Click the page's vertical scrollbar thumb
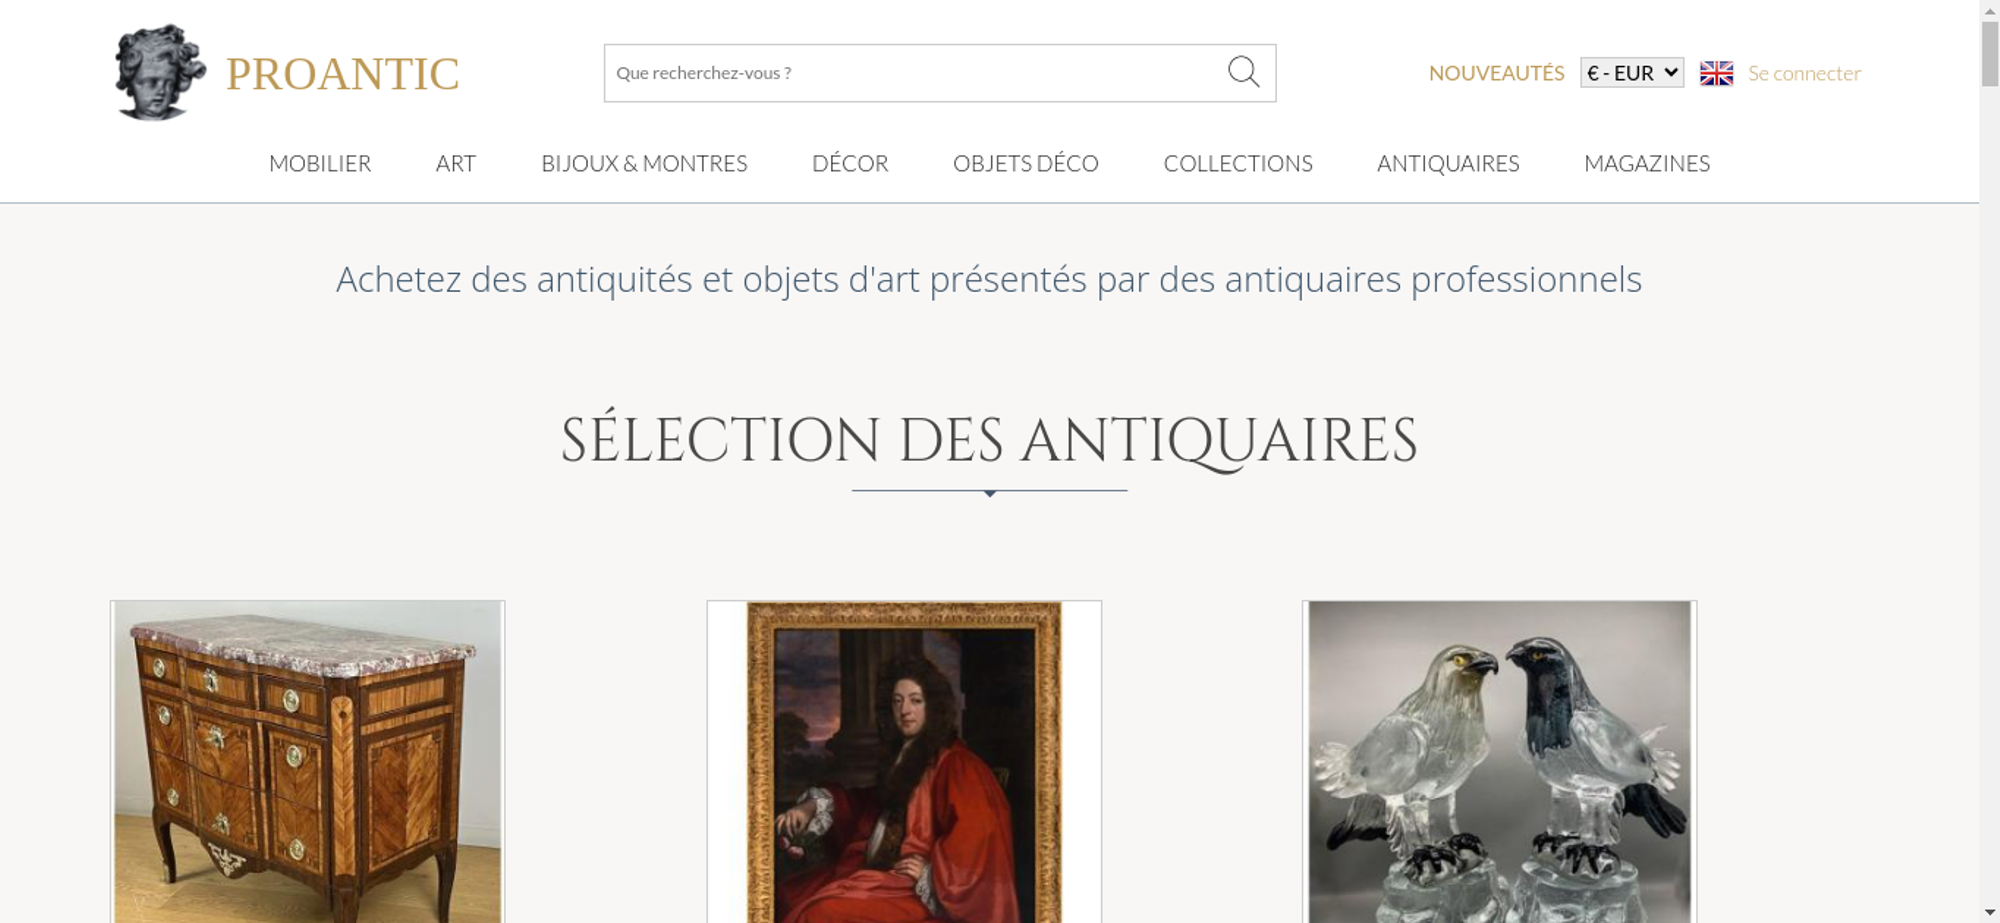Screen dimensions: 2000x923 1990,53
